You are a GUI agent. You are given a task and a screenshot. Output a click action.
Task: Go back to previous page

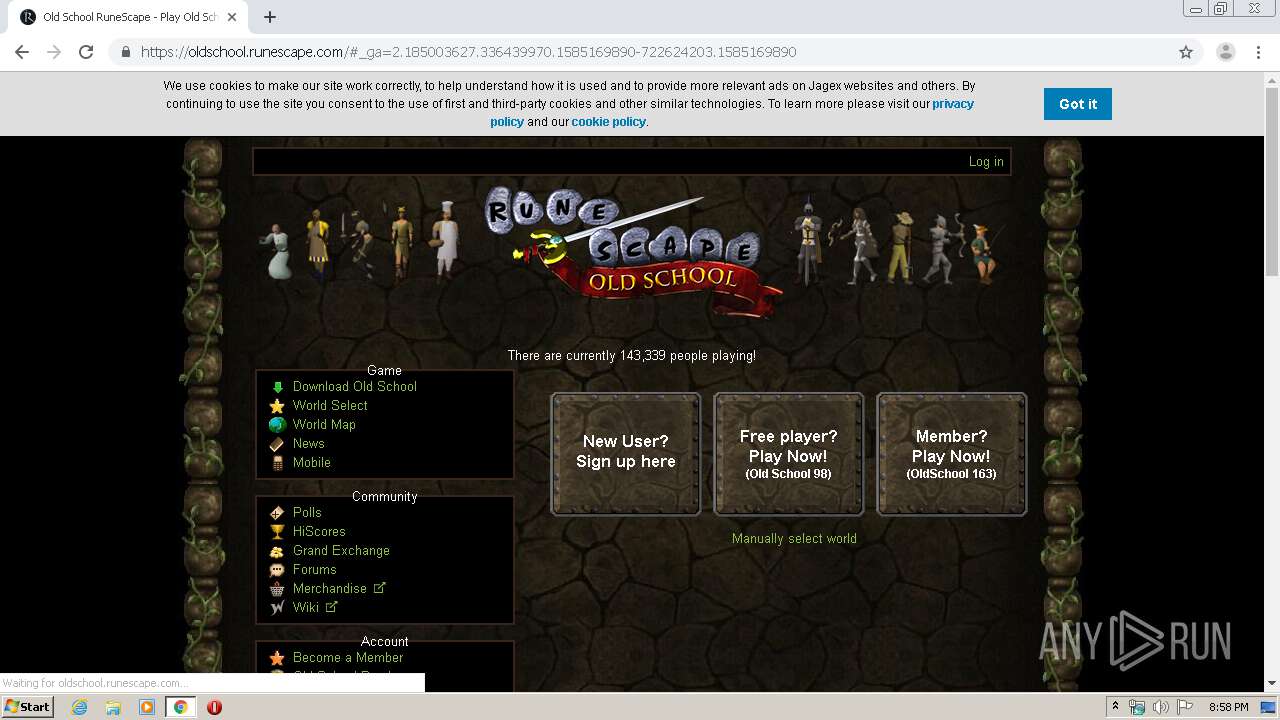(22, 52)
